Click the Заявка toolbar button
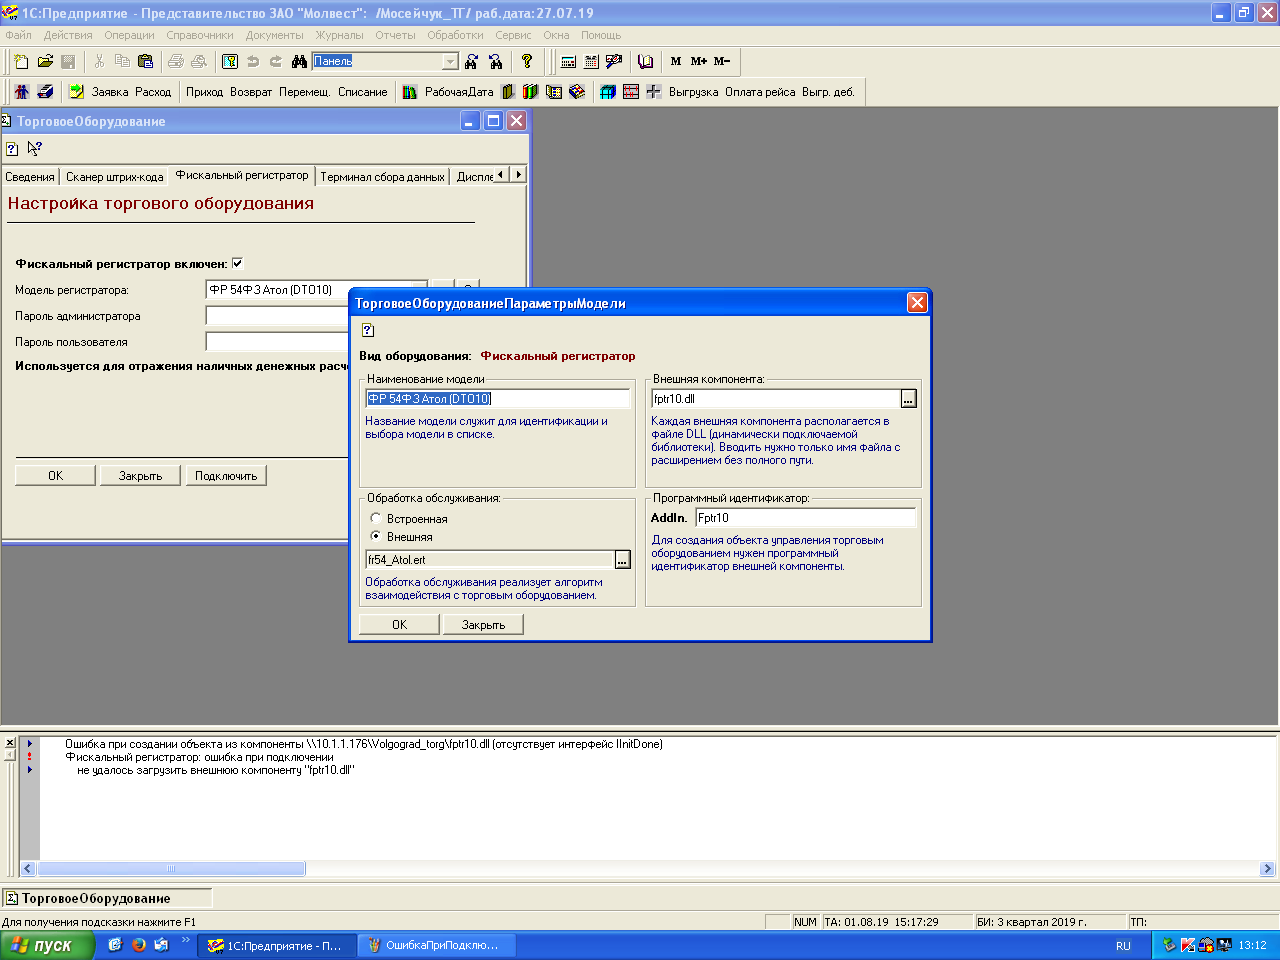The image size is (1280, 960). (110, 92)
